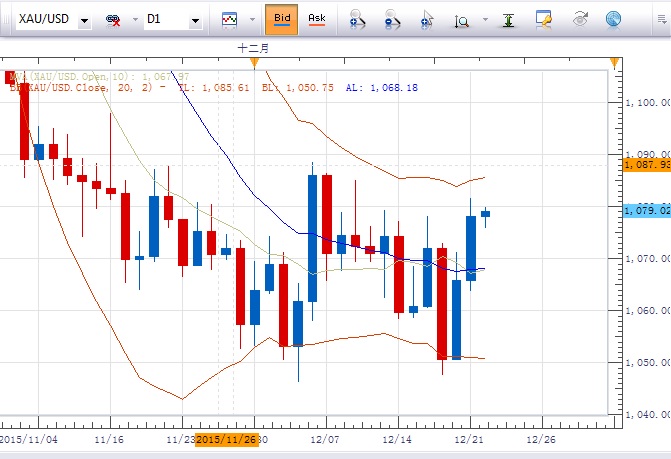
Task: Toggle the Ask price button
Action: click(x=317, y=19)
